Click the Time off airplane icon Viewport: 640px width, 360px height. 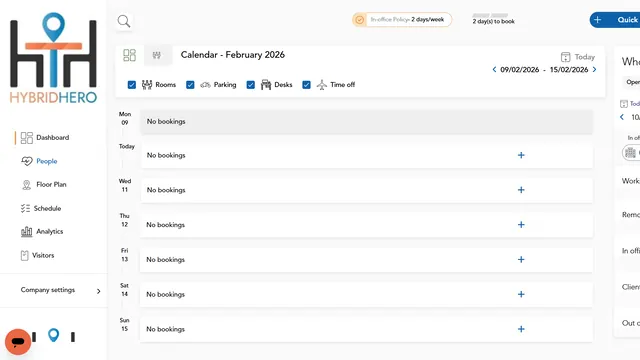click(x=322, y=85)
